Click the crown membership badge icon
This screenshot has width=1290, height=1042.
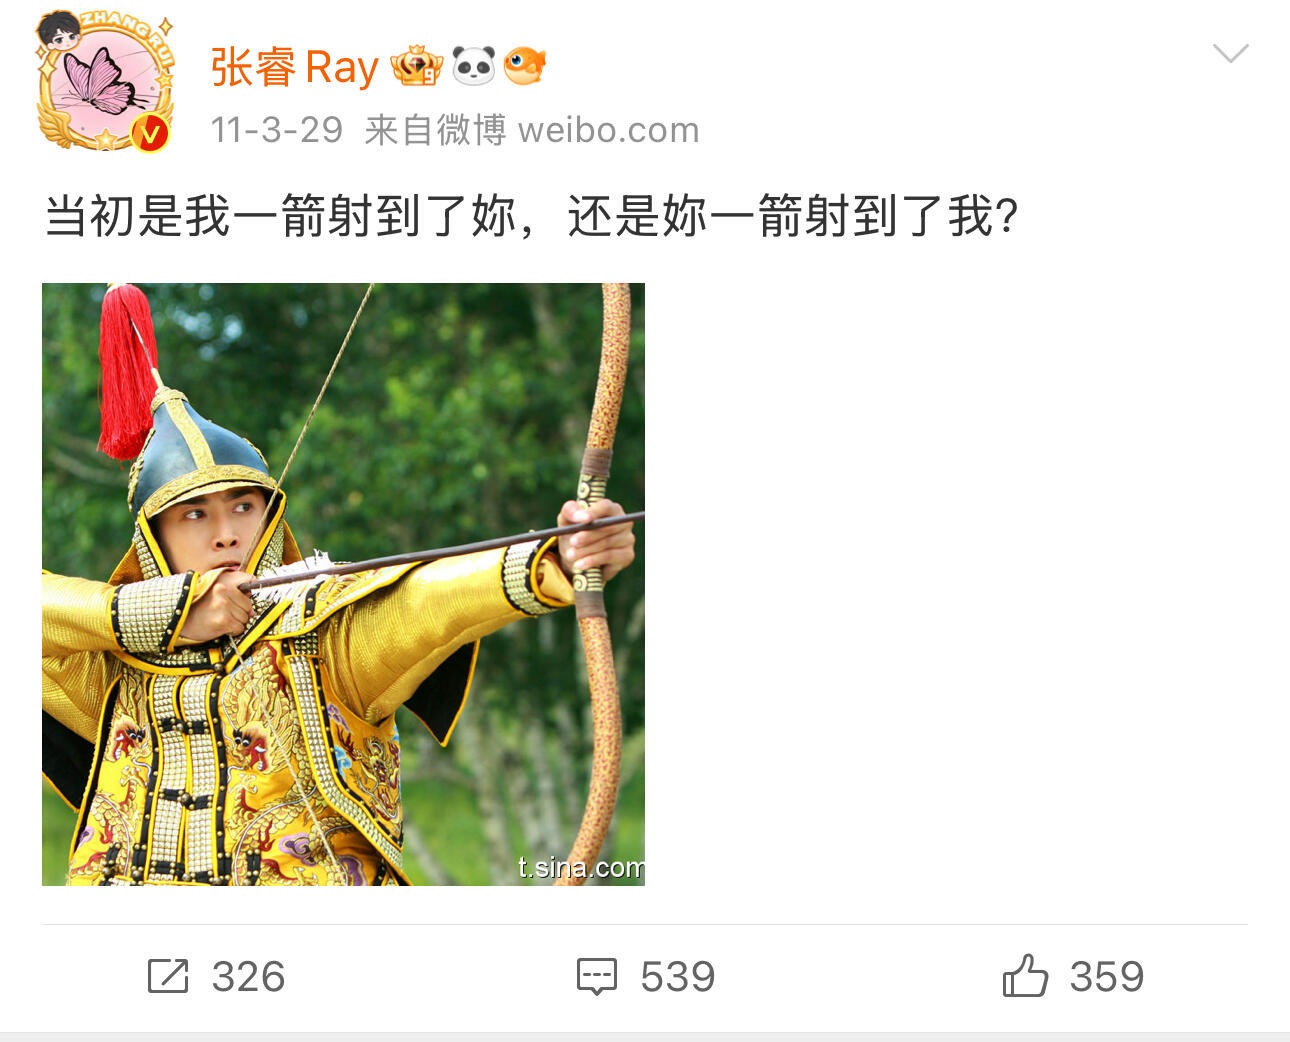pos(416,66)
